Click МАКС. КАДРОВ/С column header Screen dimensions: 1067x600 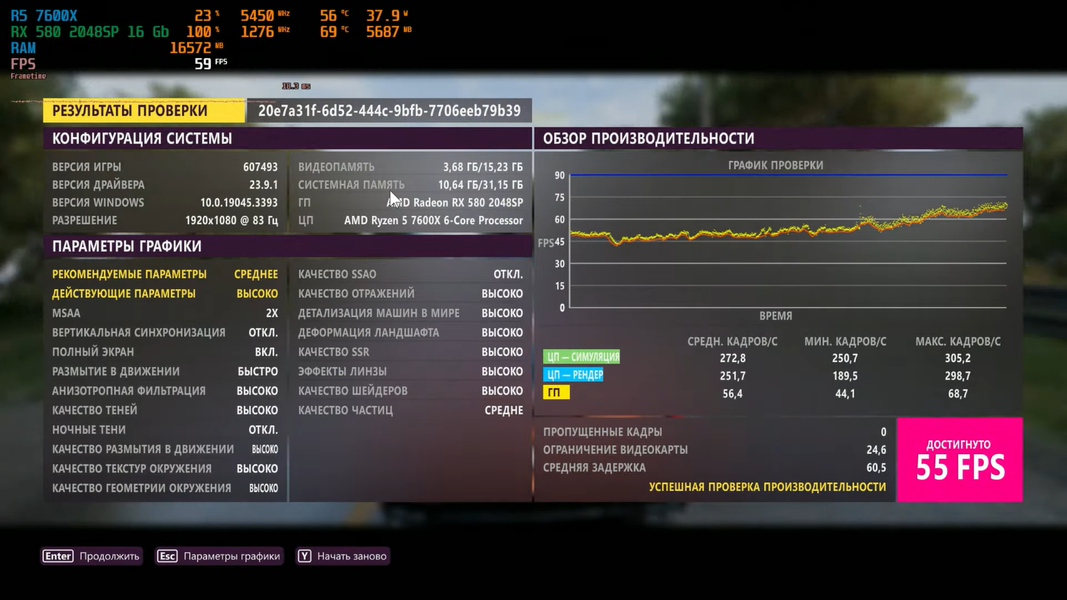[x=957, y=341]
